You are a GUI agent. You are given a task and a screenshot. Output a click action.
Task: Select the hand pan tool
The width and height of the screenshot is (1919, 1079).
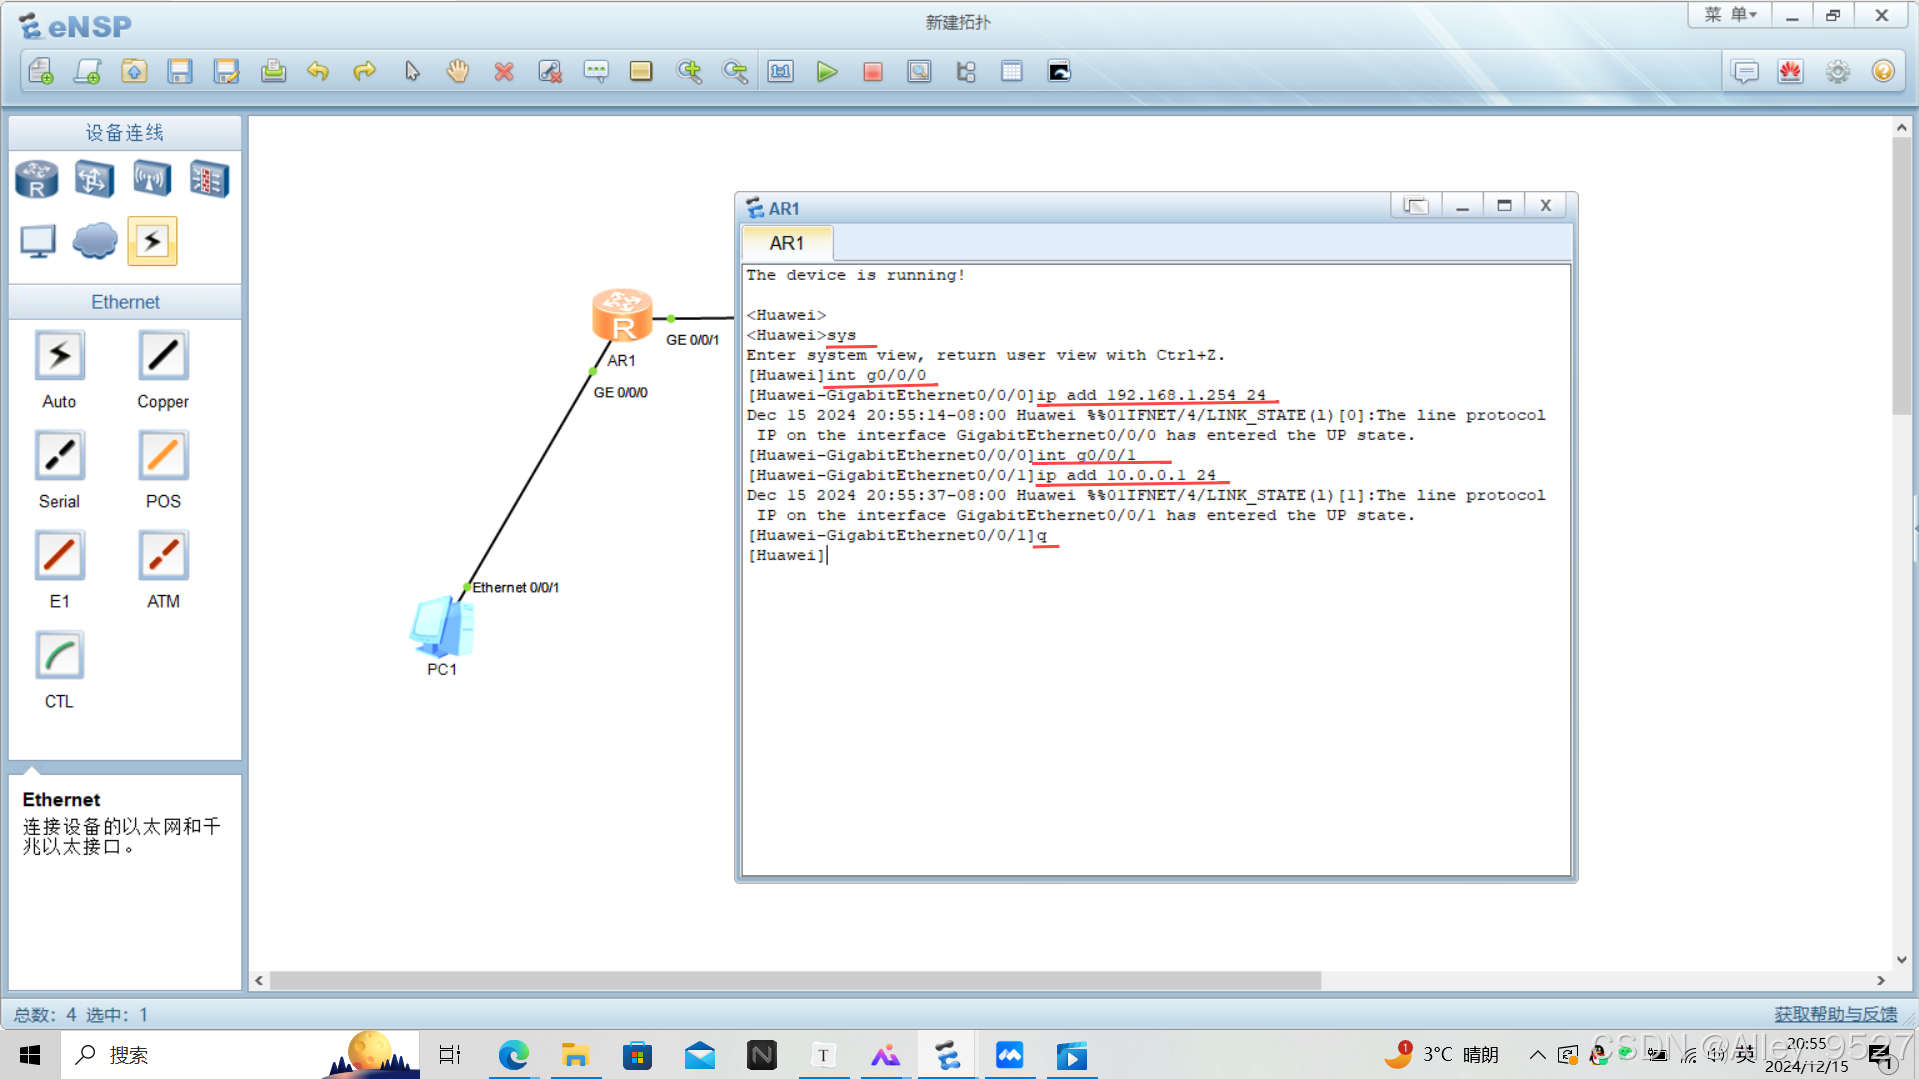[x=458, y=71]
